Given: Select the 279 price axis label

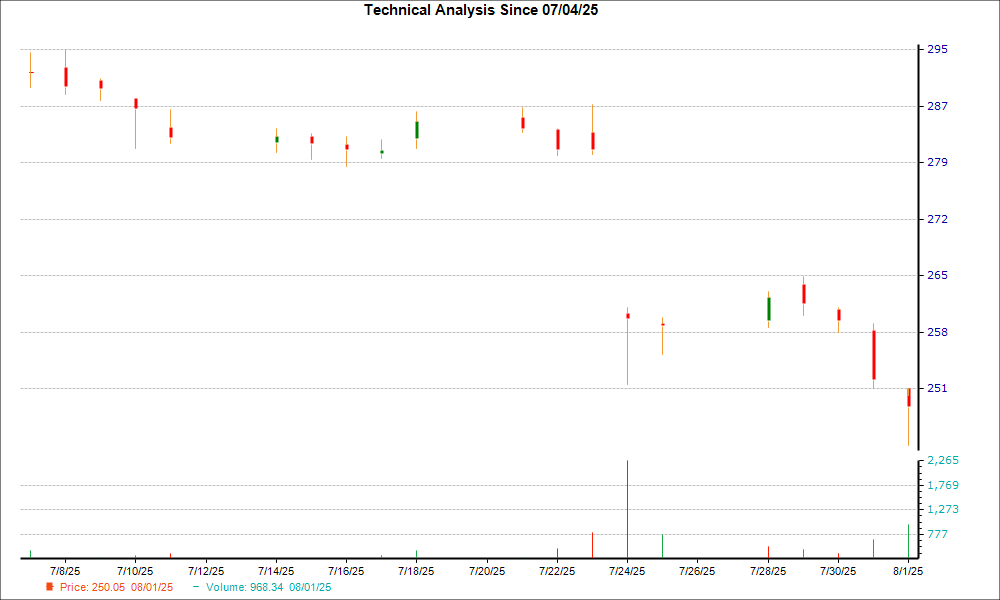Looking at the screenshot, I should (938, 162).
